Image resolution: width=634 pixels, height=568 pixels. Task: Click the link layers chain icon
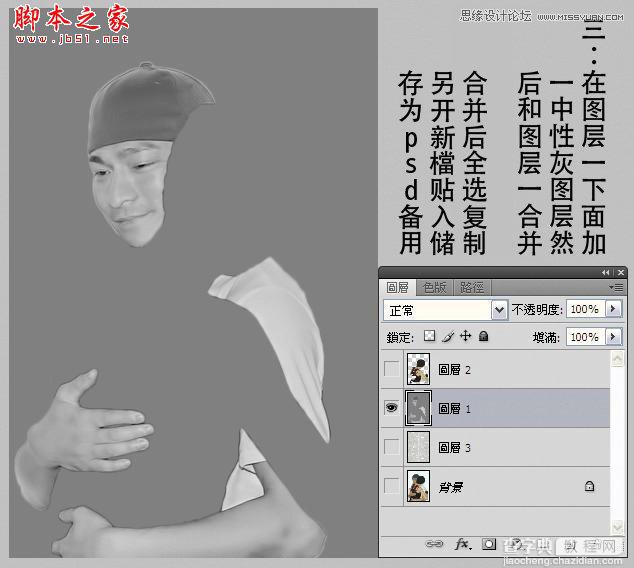434,544
